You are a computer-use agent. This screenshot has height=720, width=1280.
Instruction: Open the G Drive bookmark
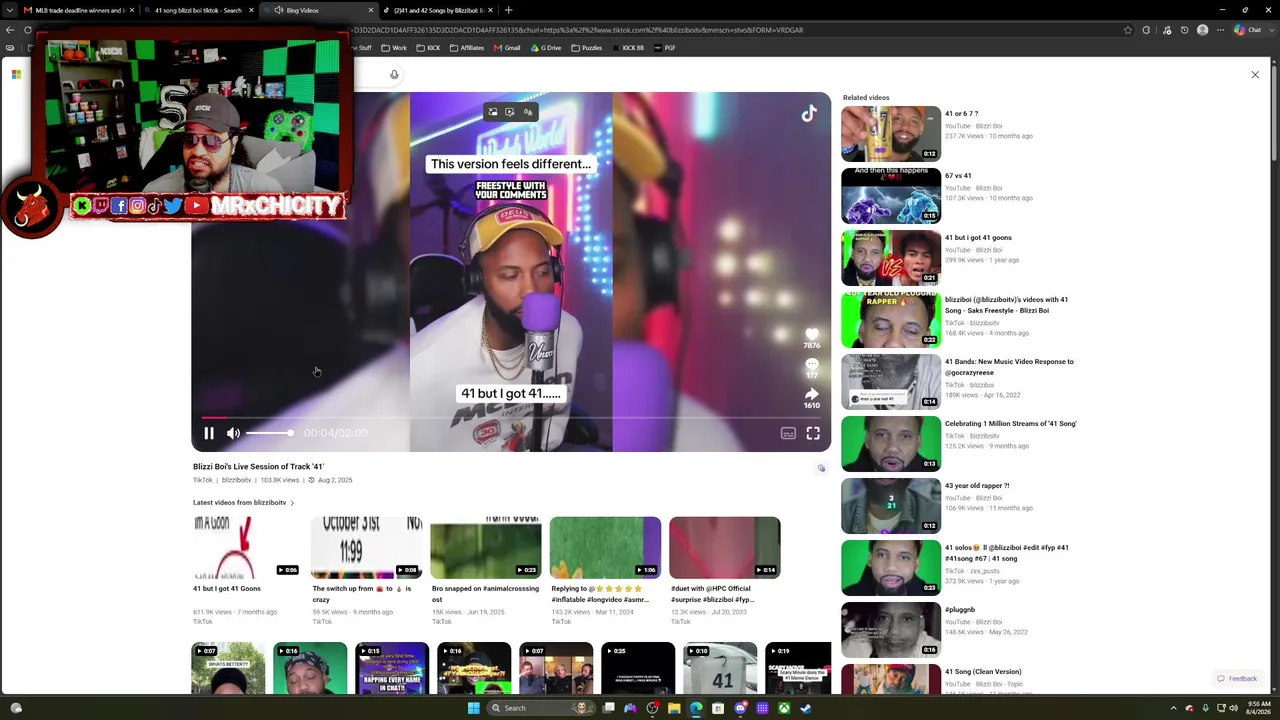(x=546, y=48)
